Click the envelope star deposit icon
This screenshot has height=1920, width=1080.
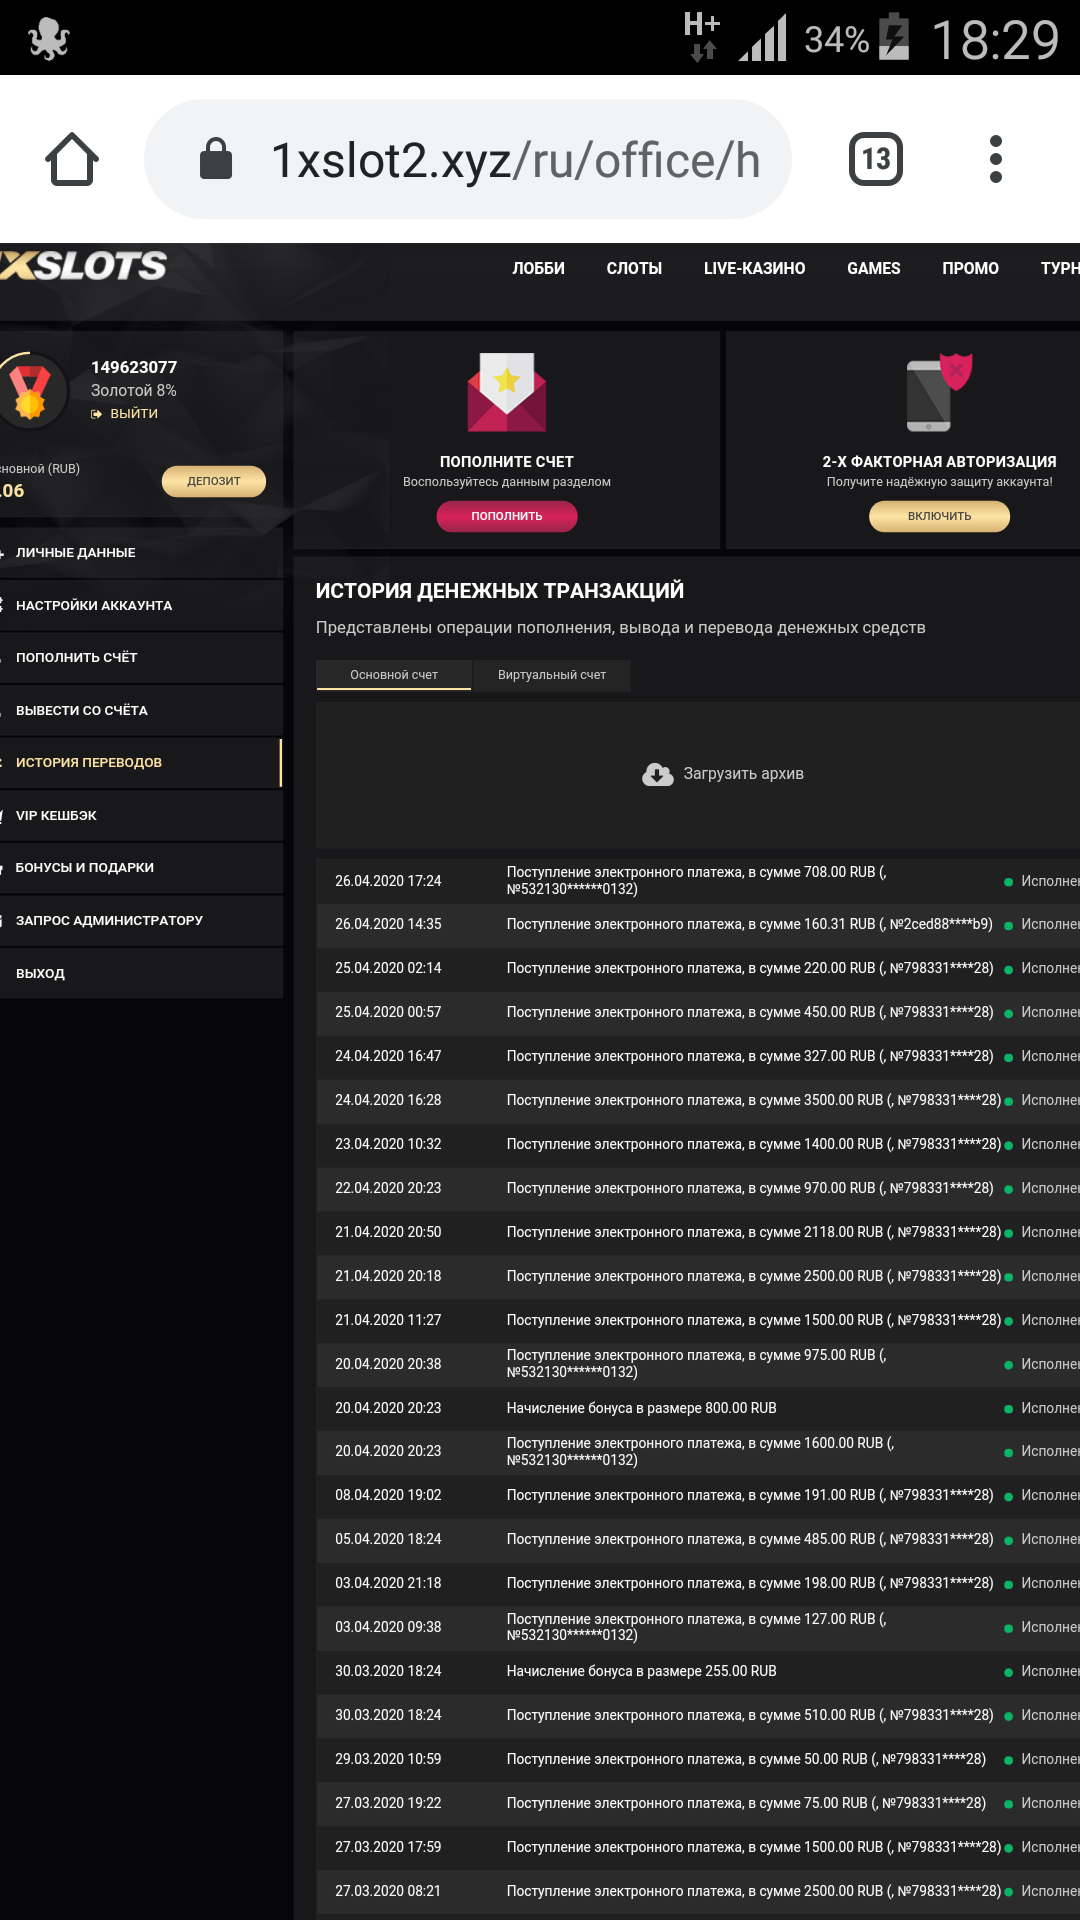click(x=507, y=392)
